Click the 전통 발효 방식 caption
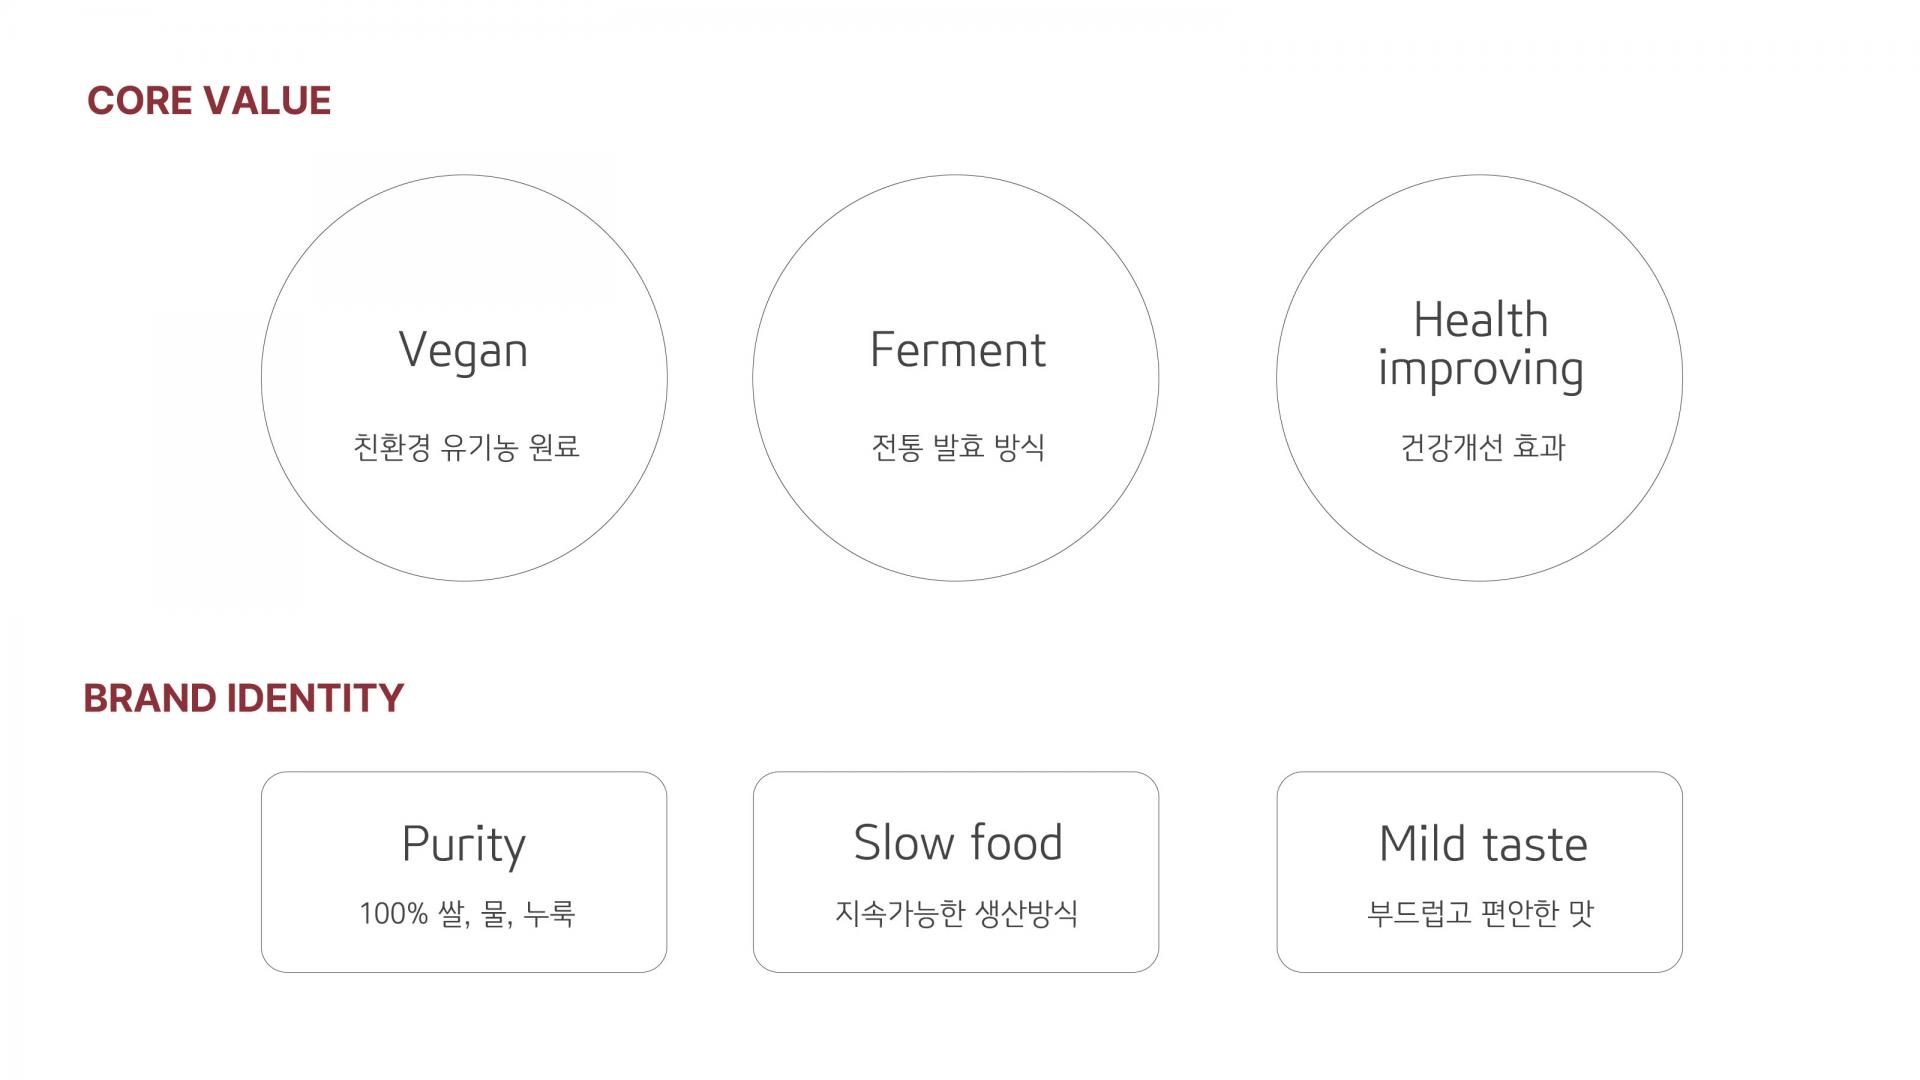 tap(958, 446)
